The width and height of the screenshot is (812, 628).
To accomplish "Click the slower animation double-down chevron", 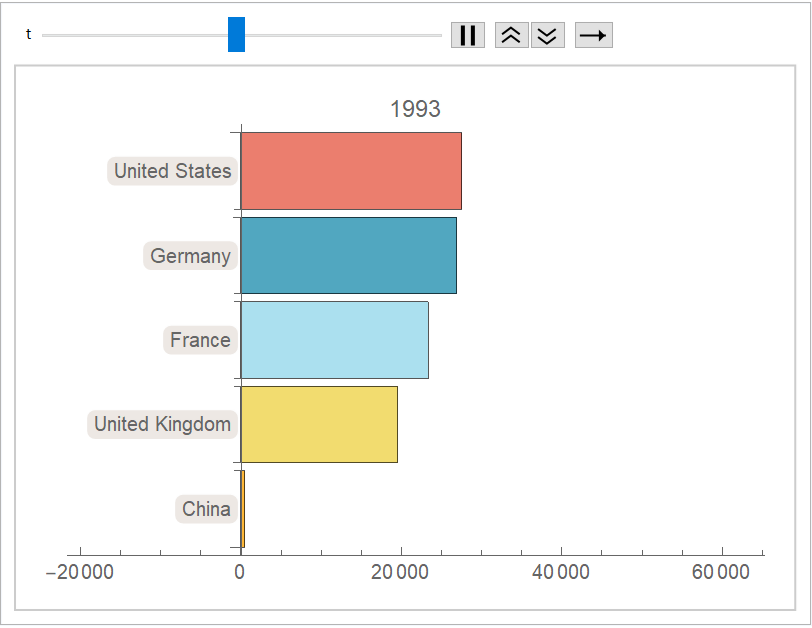I will pyautogui.click(x=547, y=35).
